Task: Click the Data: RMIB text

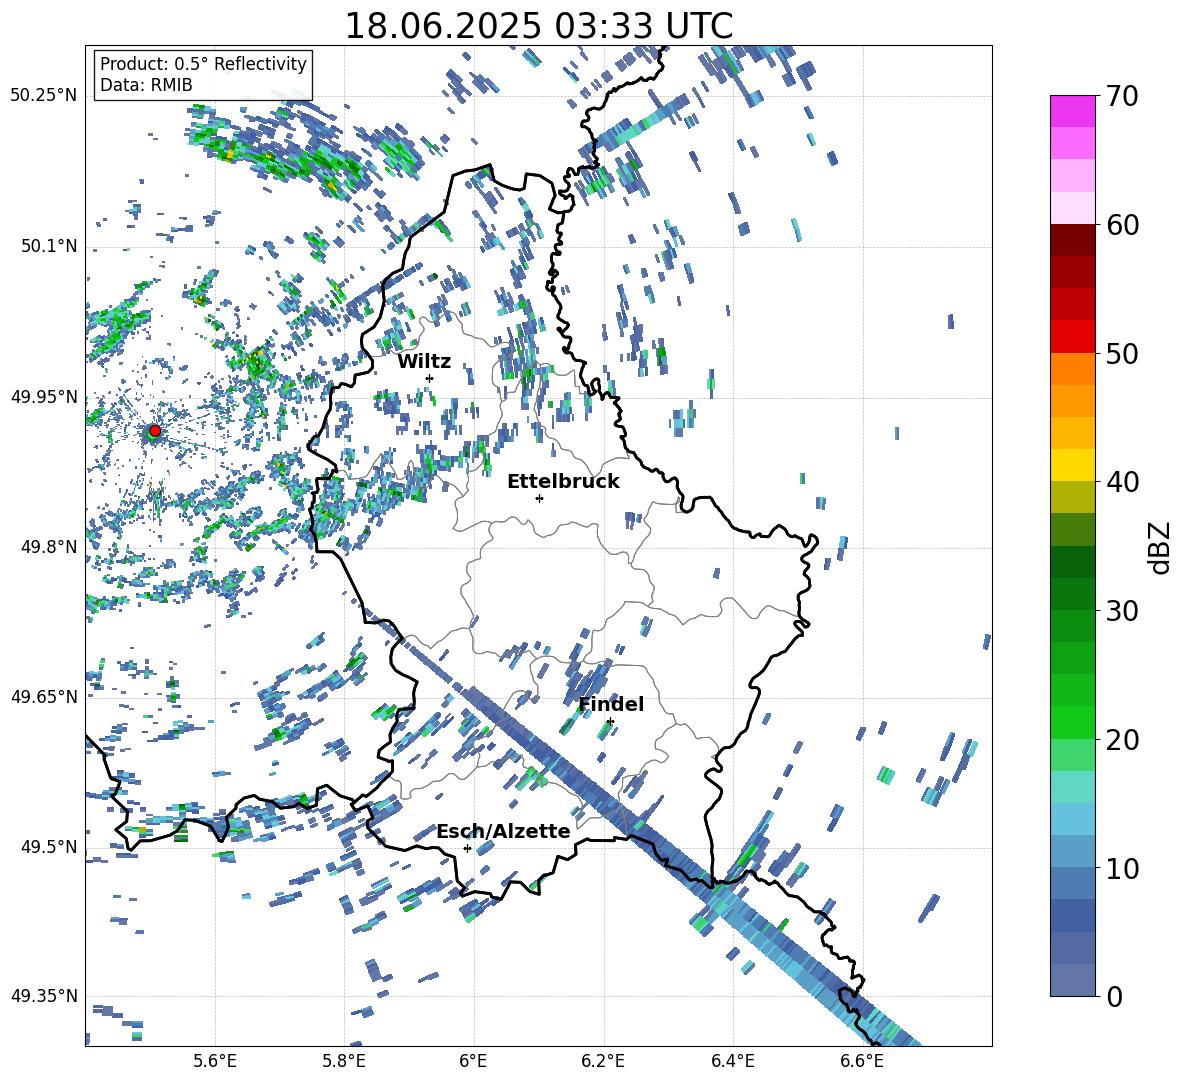Action: point(146,85)
